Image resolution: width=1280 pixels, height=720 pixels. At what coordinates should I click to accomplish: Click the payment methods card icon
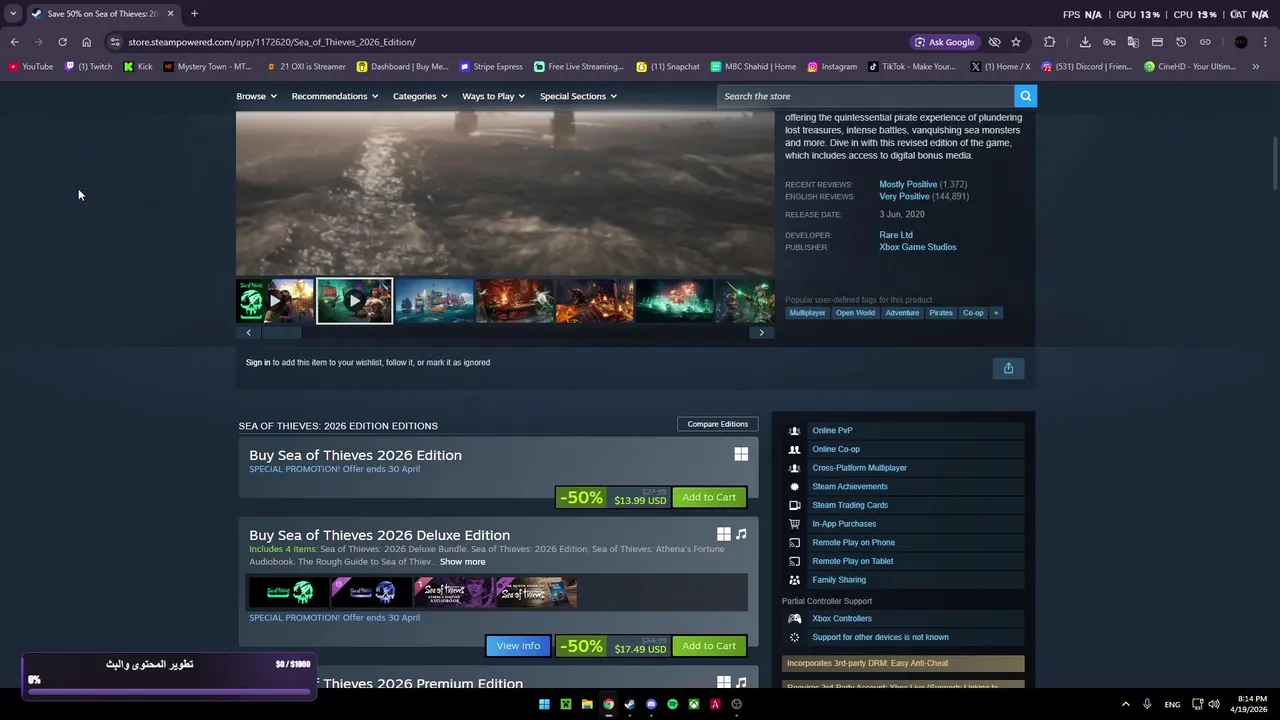tap(1157, 42)
